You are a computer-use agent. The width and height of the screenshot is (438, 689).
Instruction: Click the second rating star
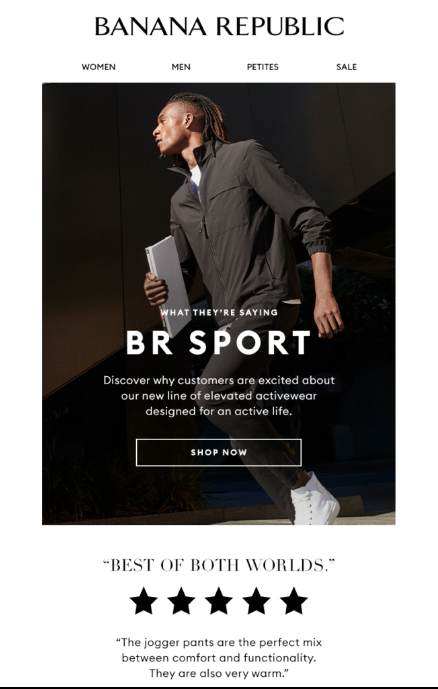click(x=181, y=601)
